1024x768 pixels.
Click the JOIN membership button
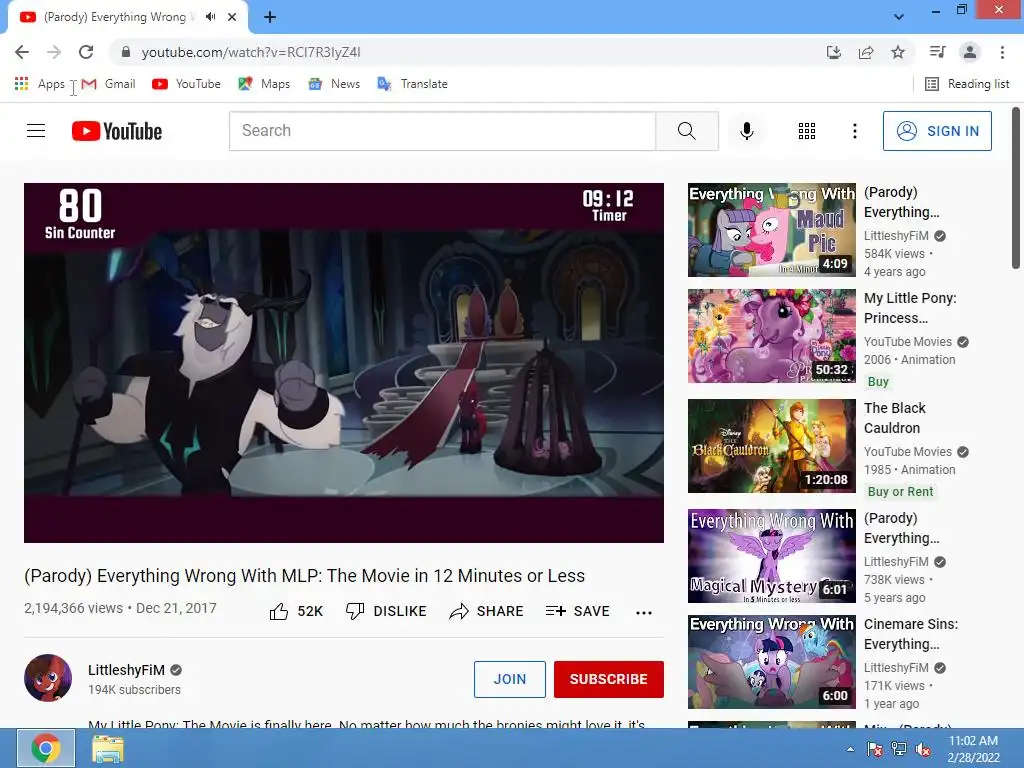tap(509, 679)
